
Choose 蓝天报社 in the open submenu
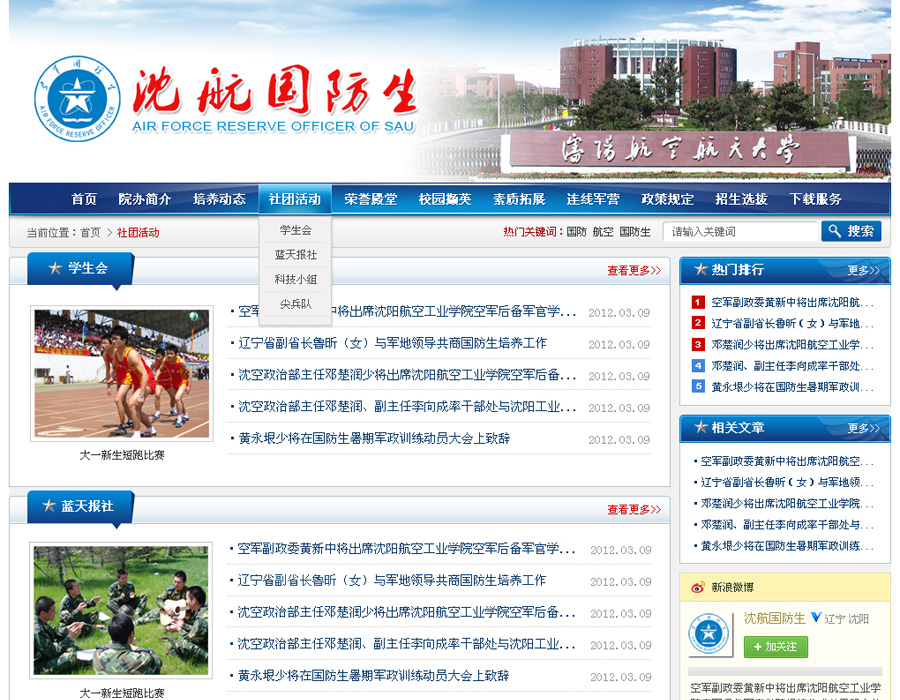tap(295, 255)
